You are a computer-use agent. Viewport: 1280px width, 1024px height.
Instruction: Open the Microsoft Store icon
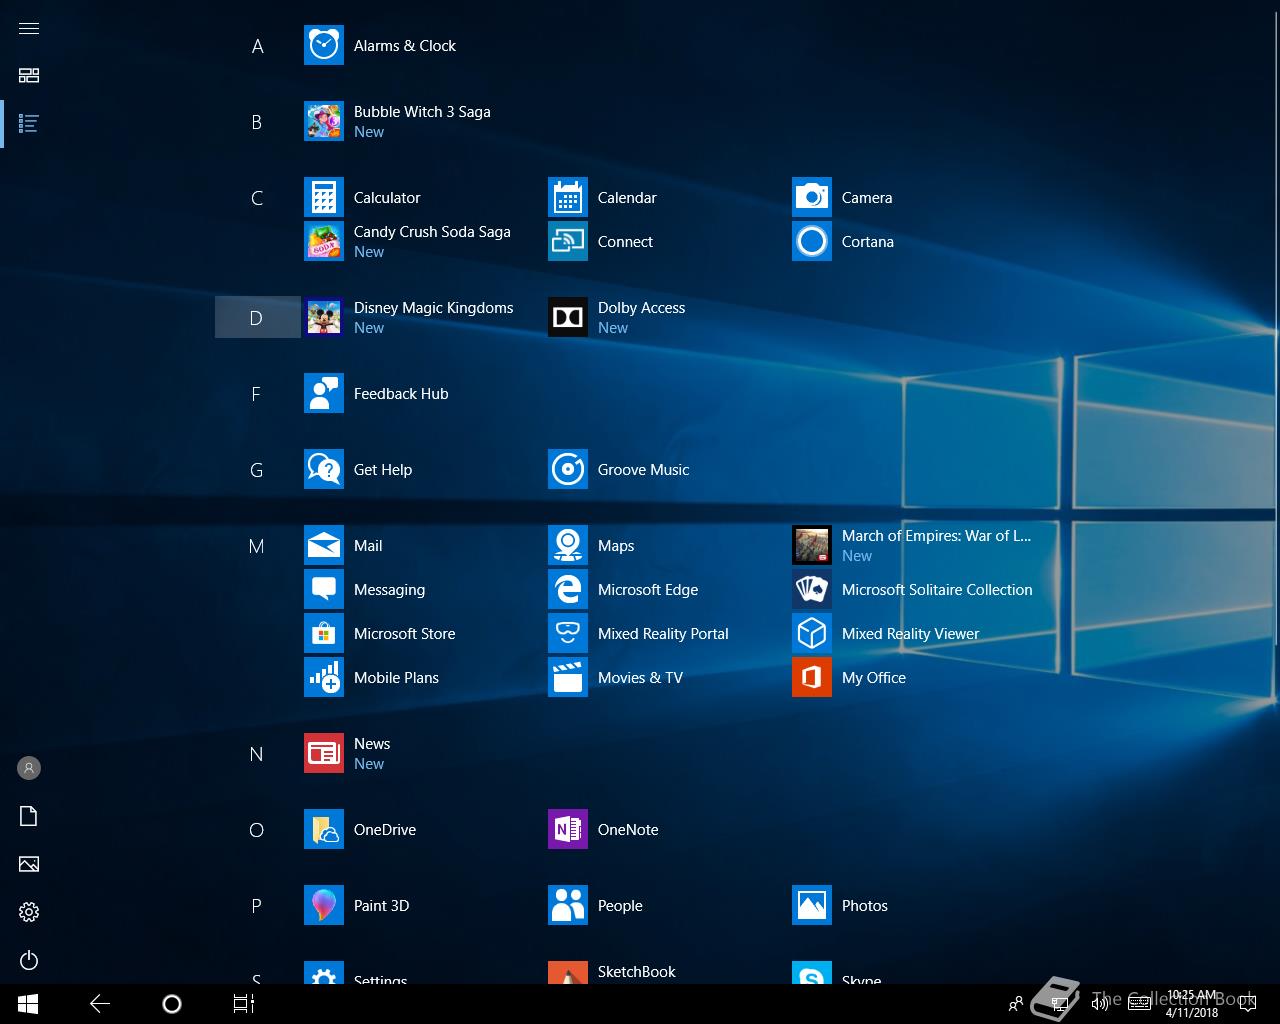click(324, 634)
